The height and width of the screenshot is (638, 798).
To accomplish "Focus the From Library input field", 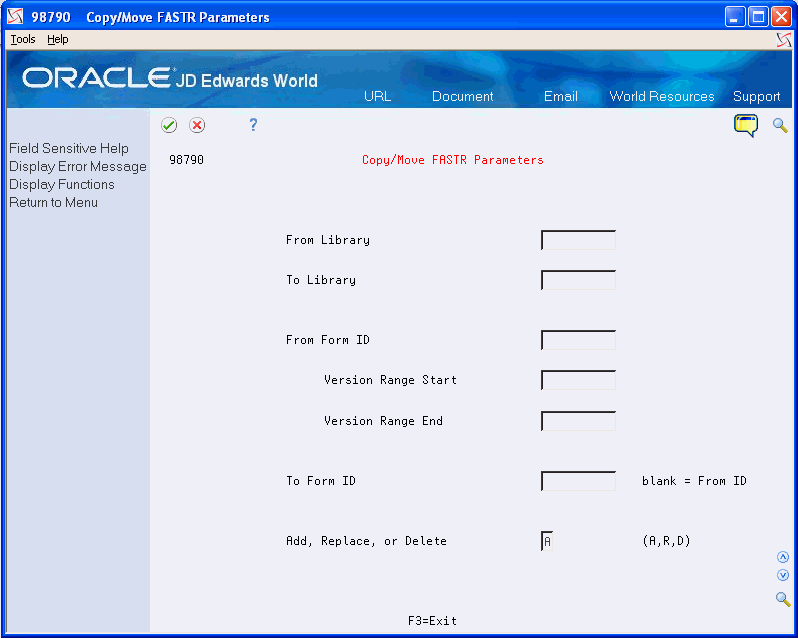I will 578,240.
